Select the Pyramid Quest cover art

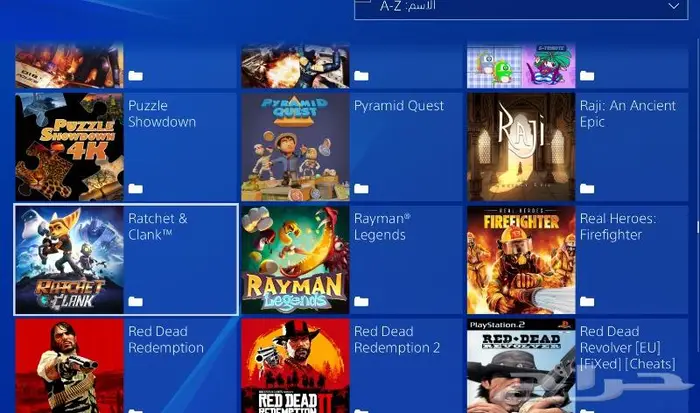pyautogui.click(x=295, y=147)
